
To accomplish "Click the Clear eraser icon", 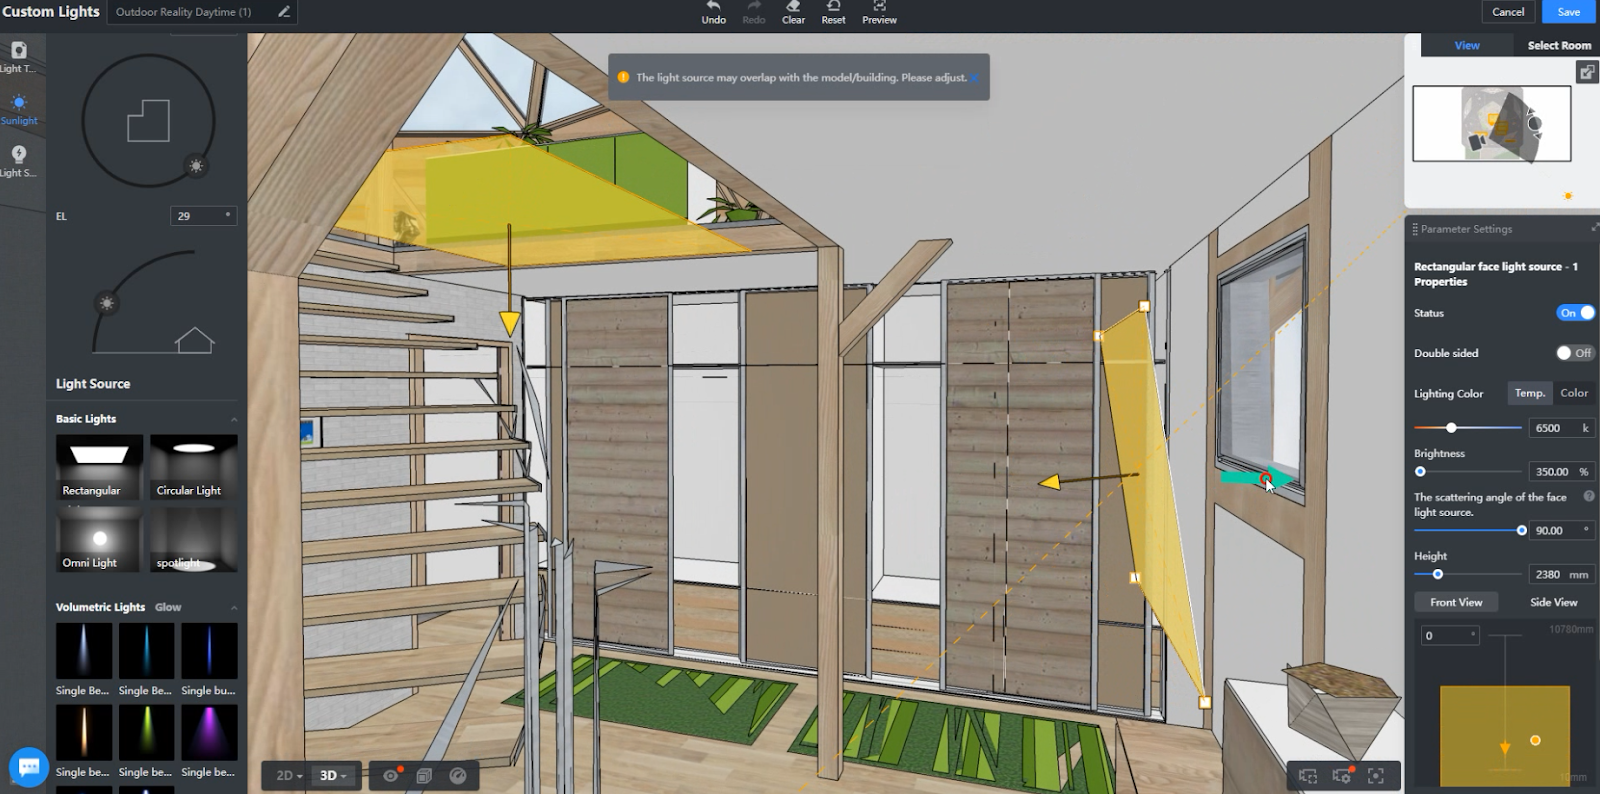I will 793,7.
